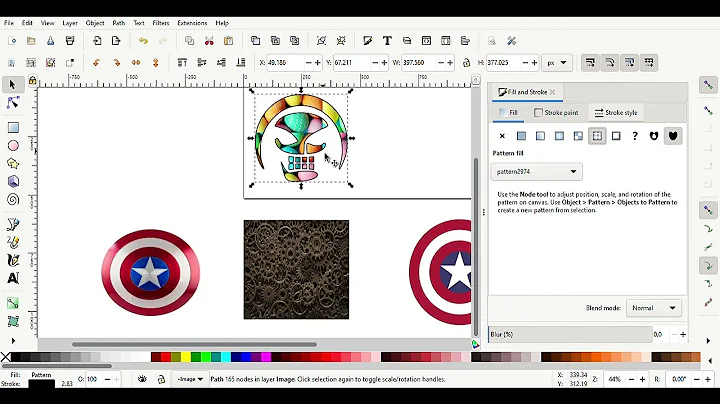Set fill to Mesh gradient
720x404 pixels.
[x=578, y=136]
